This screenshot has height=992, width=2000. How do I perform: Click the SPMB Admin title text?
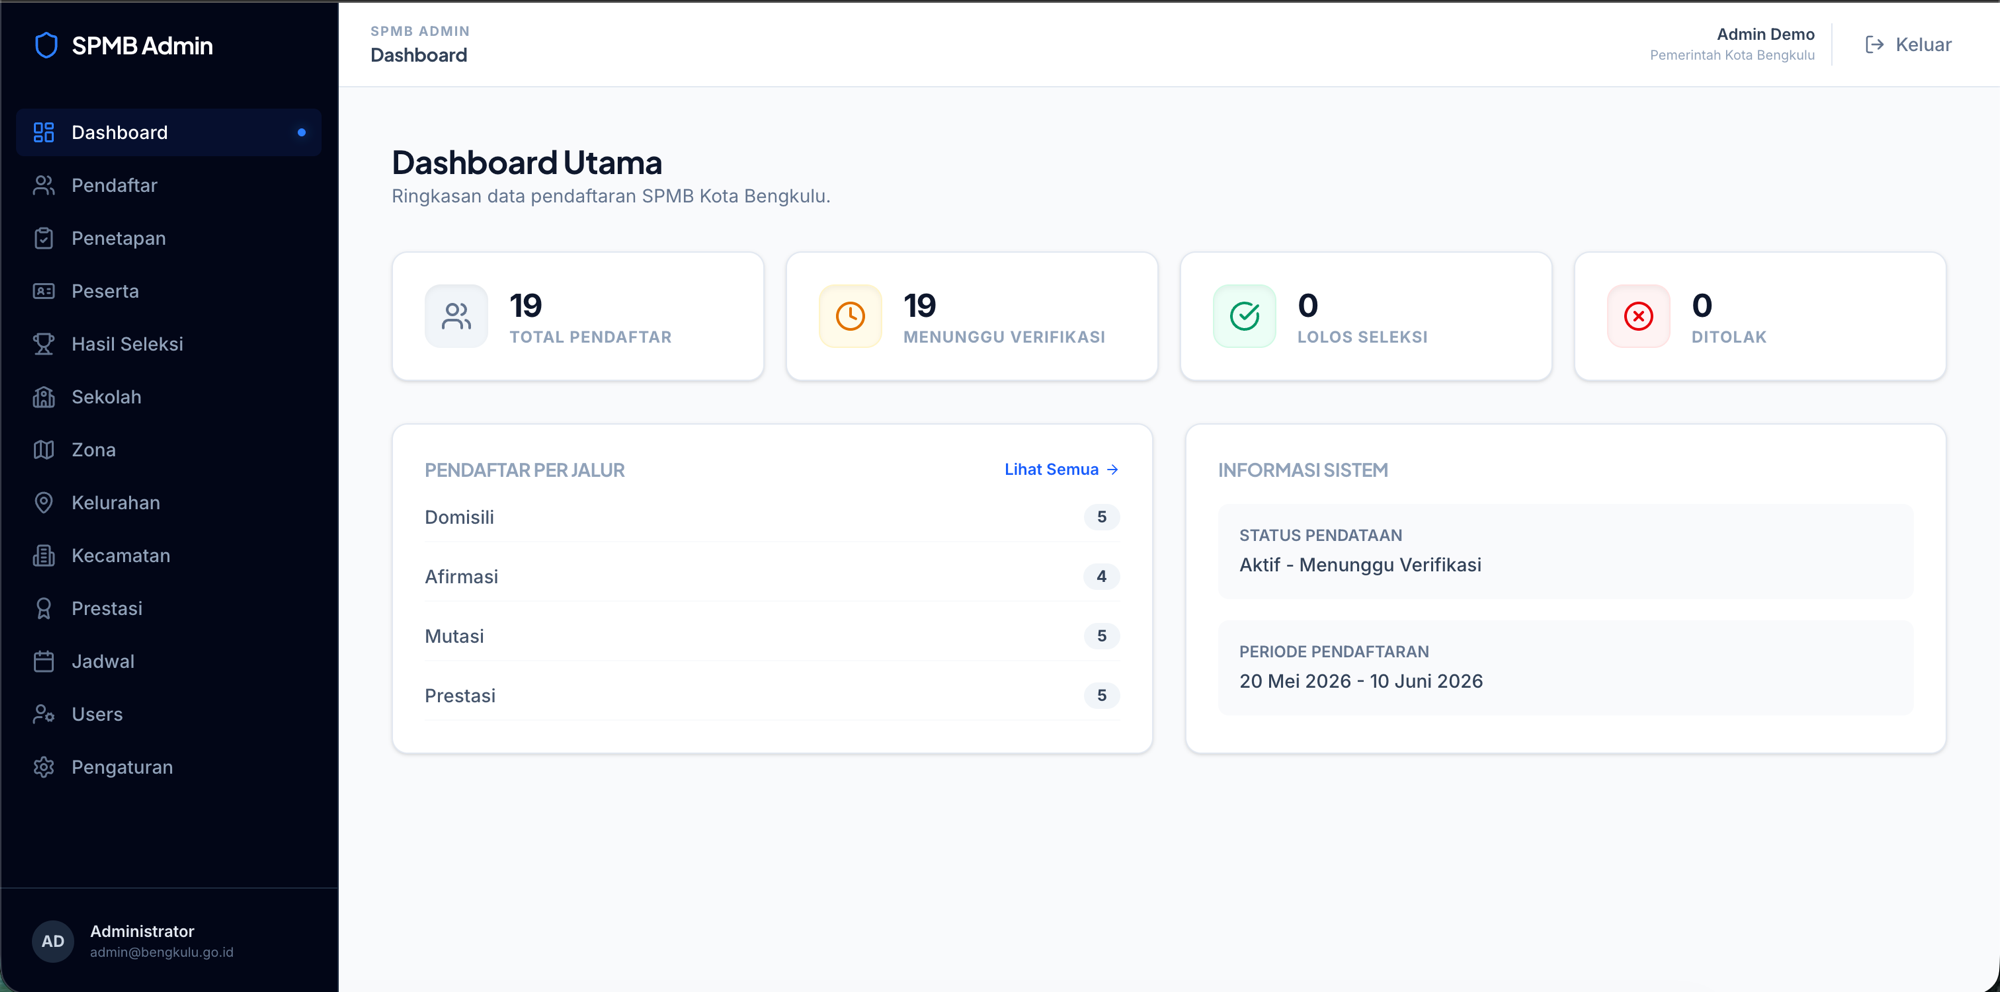pyautogui.click(x=142, y=45)
